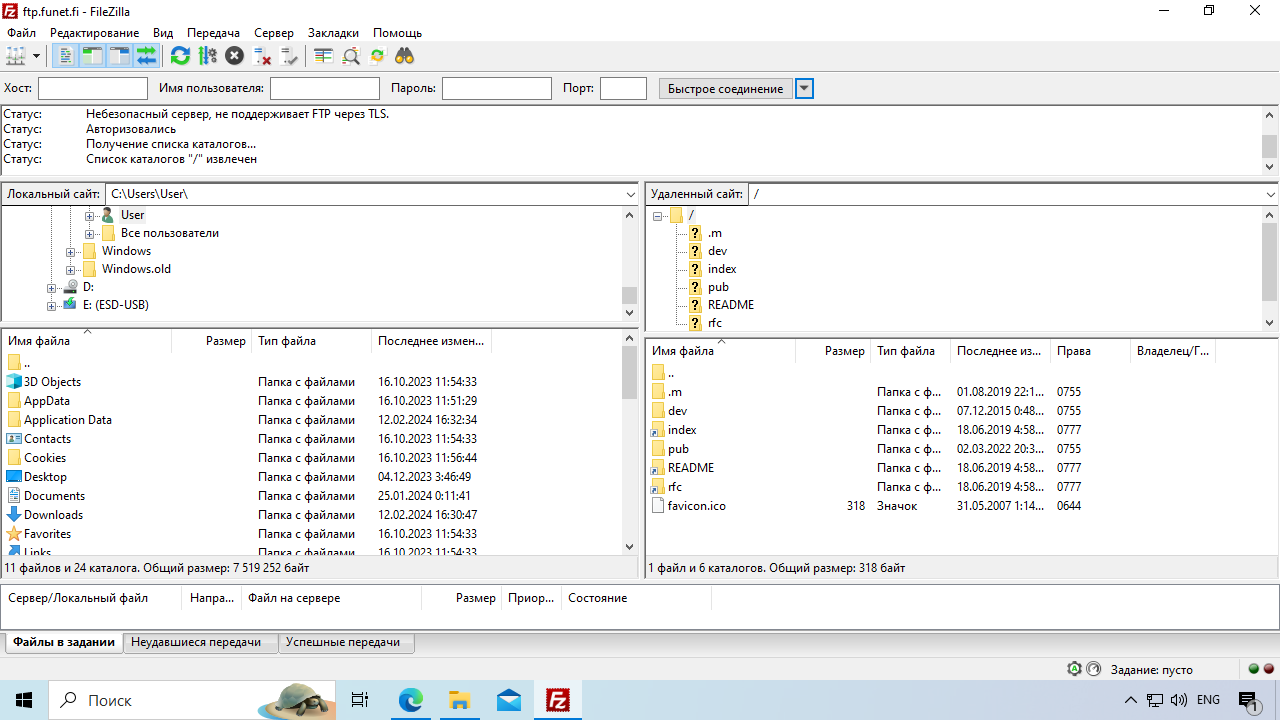The width and height of the screenshot is (1280, 720).
Task: Open Site Manager dropdown arrow
Action: (x=37, y=56)
